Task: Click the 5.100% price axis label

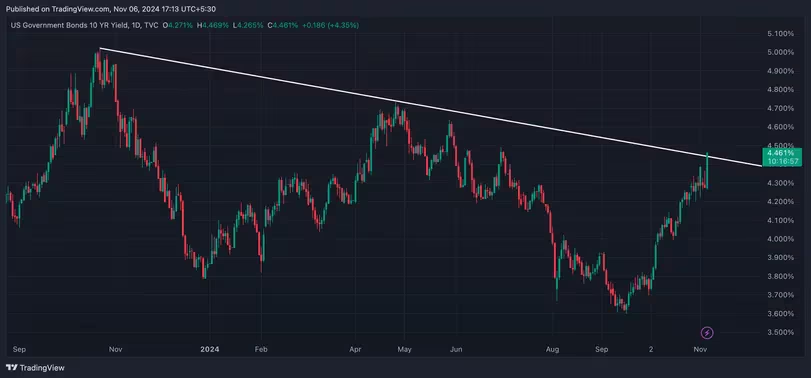Action: (779, 34)
